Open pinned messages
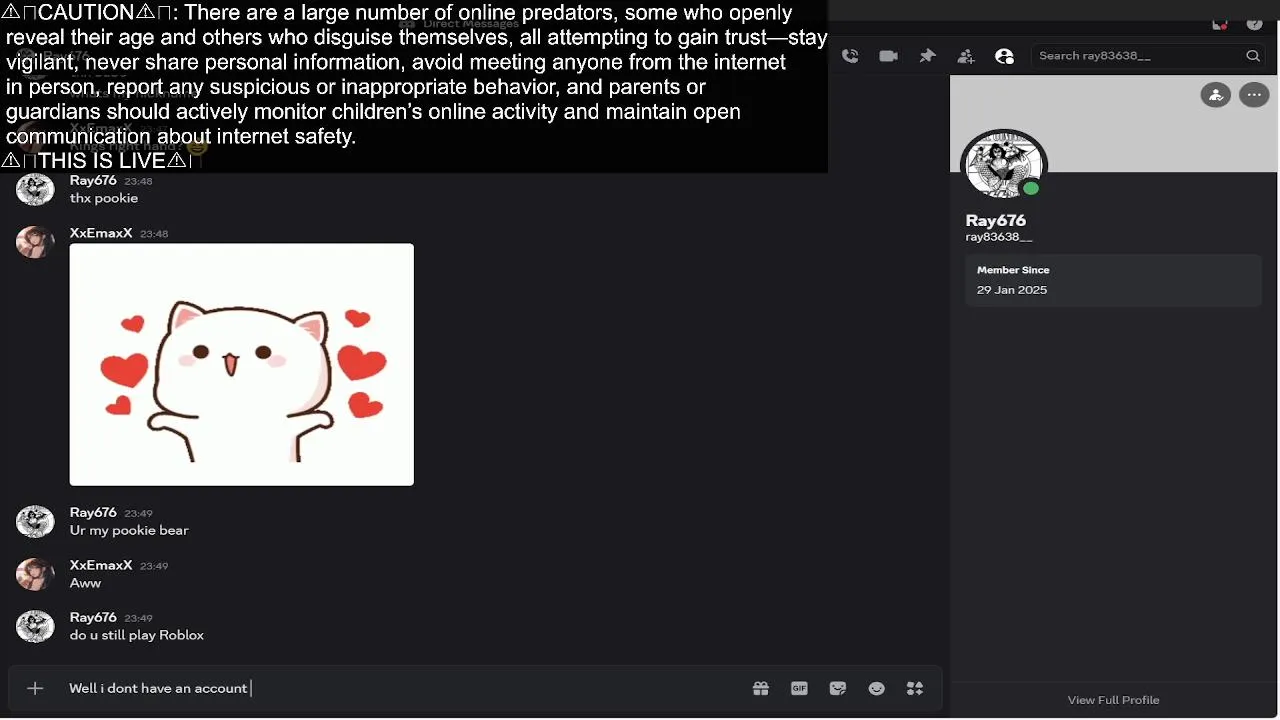Viewport: 1280px width, 720px height. click(x=927, y=56)
